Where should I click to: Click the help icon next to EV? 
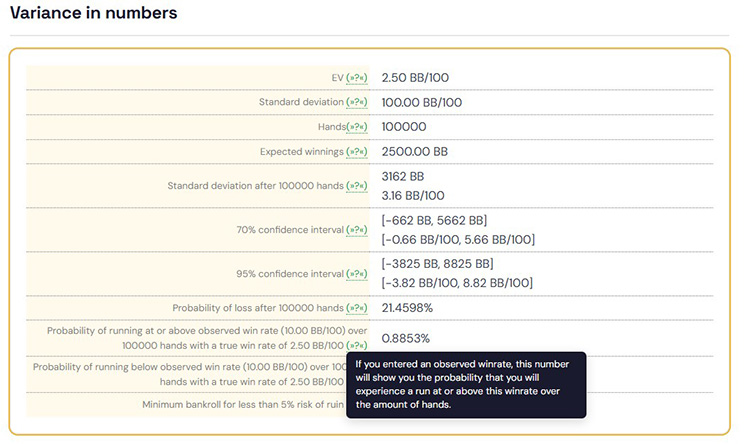coord(356,77)
